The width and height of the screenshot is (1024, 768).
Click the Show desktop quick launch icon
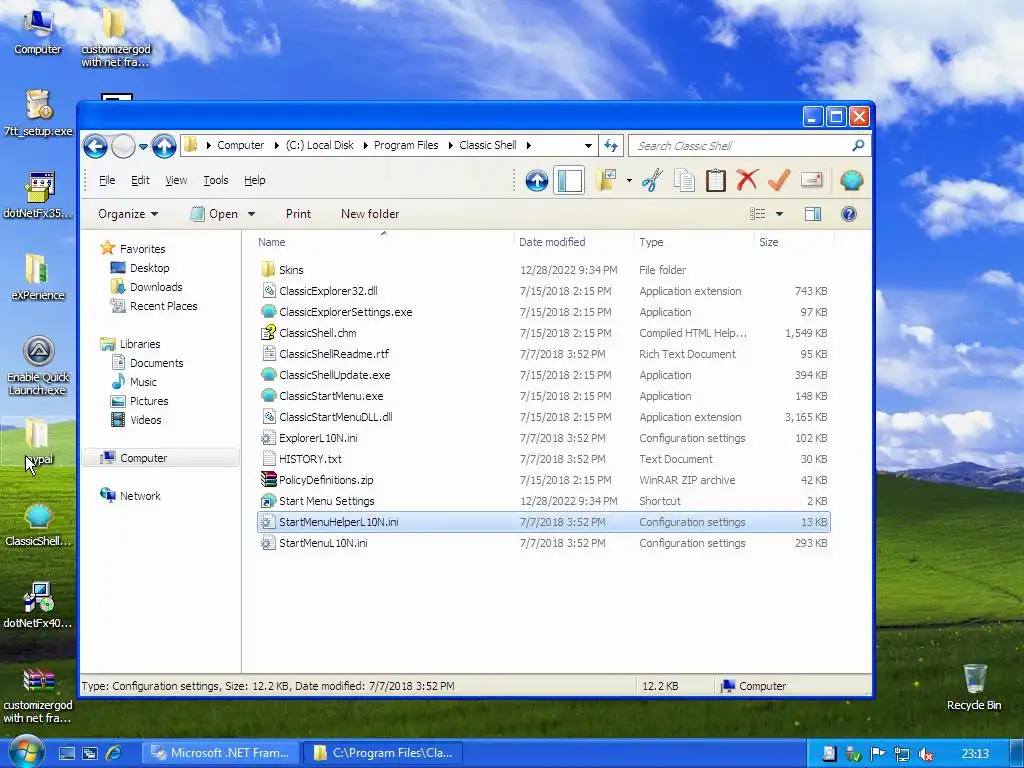point(67,753)
